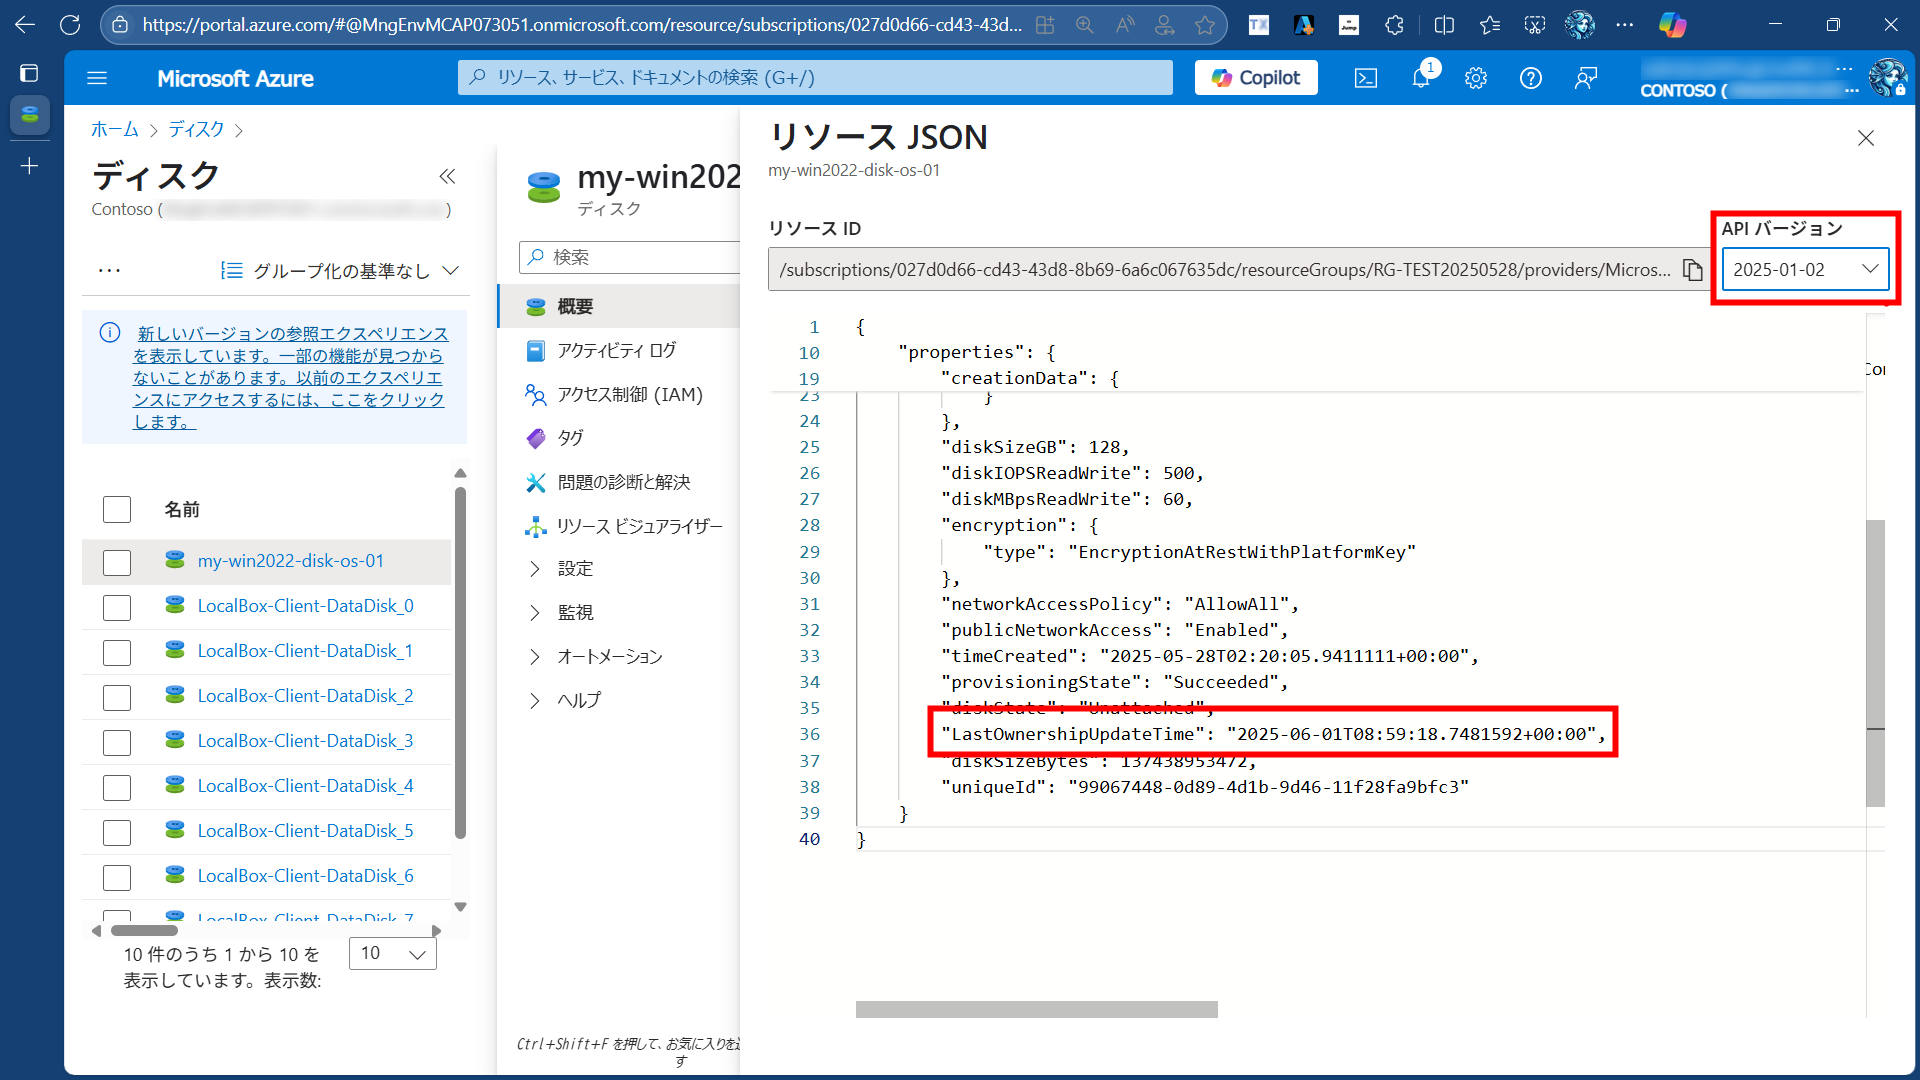Viewport: 1920px width, 1080px height.
Task: Open the API バージョン dropdown
Action: coord(1804,270)
